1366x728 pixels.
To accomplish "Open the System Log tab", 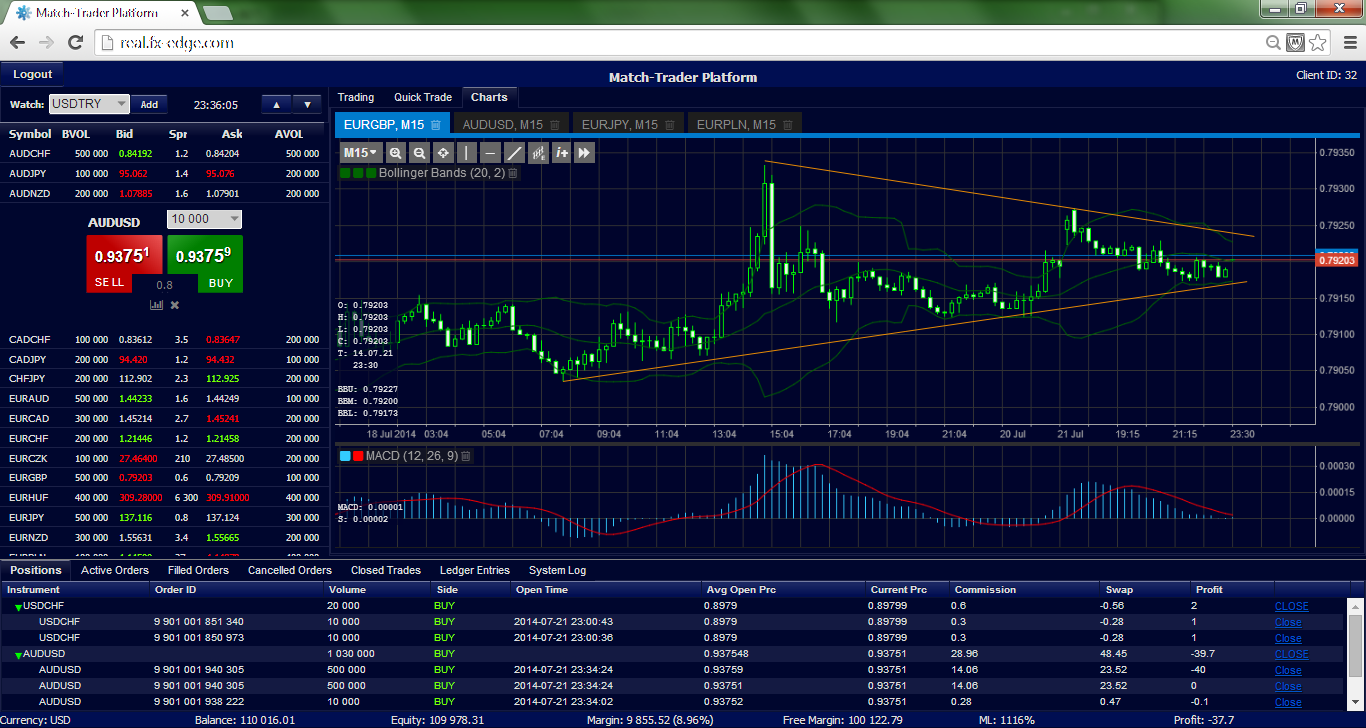I will click(558, 570).
